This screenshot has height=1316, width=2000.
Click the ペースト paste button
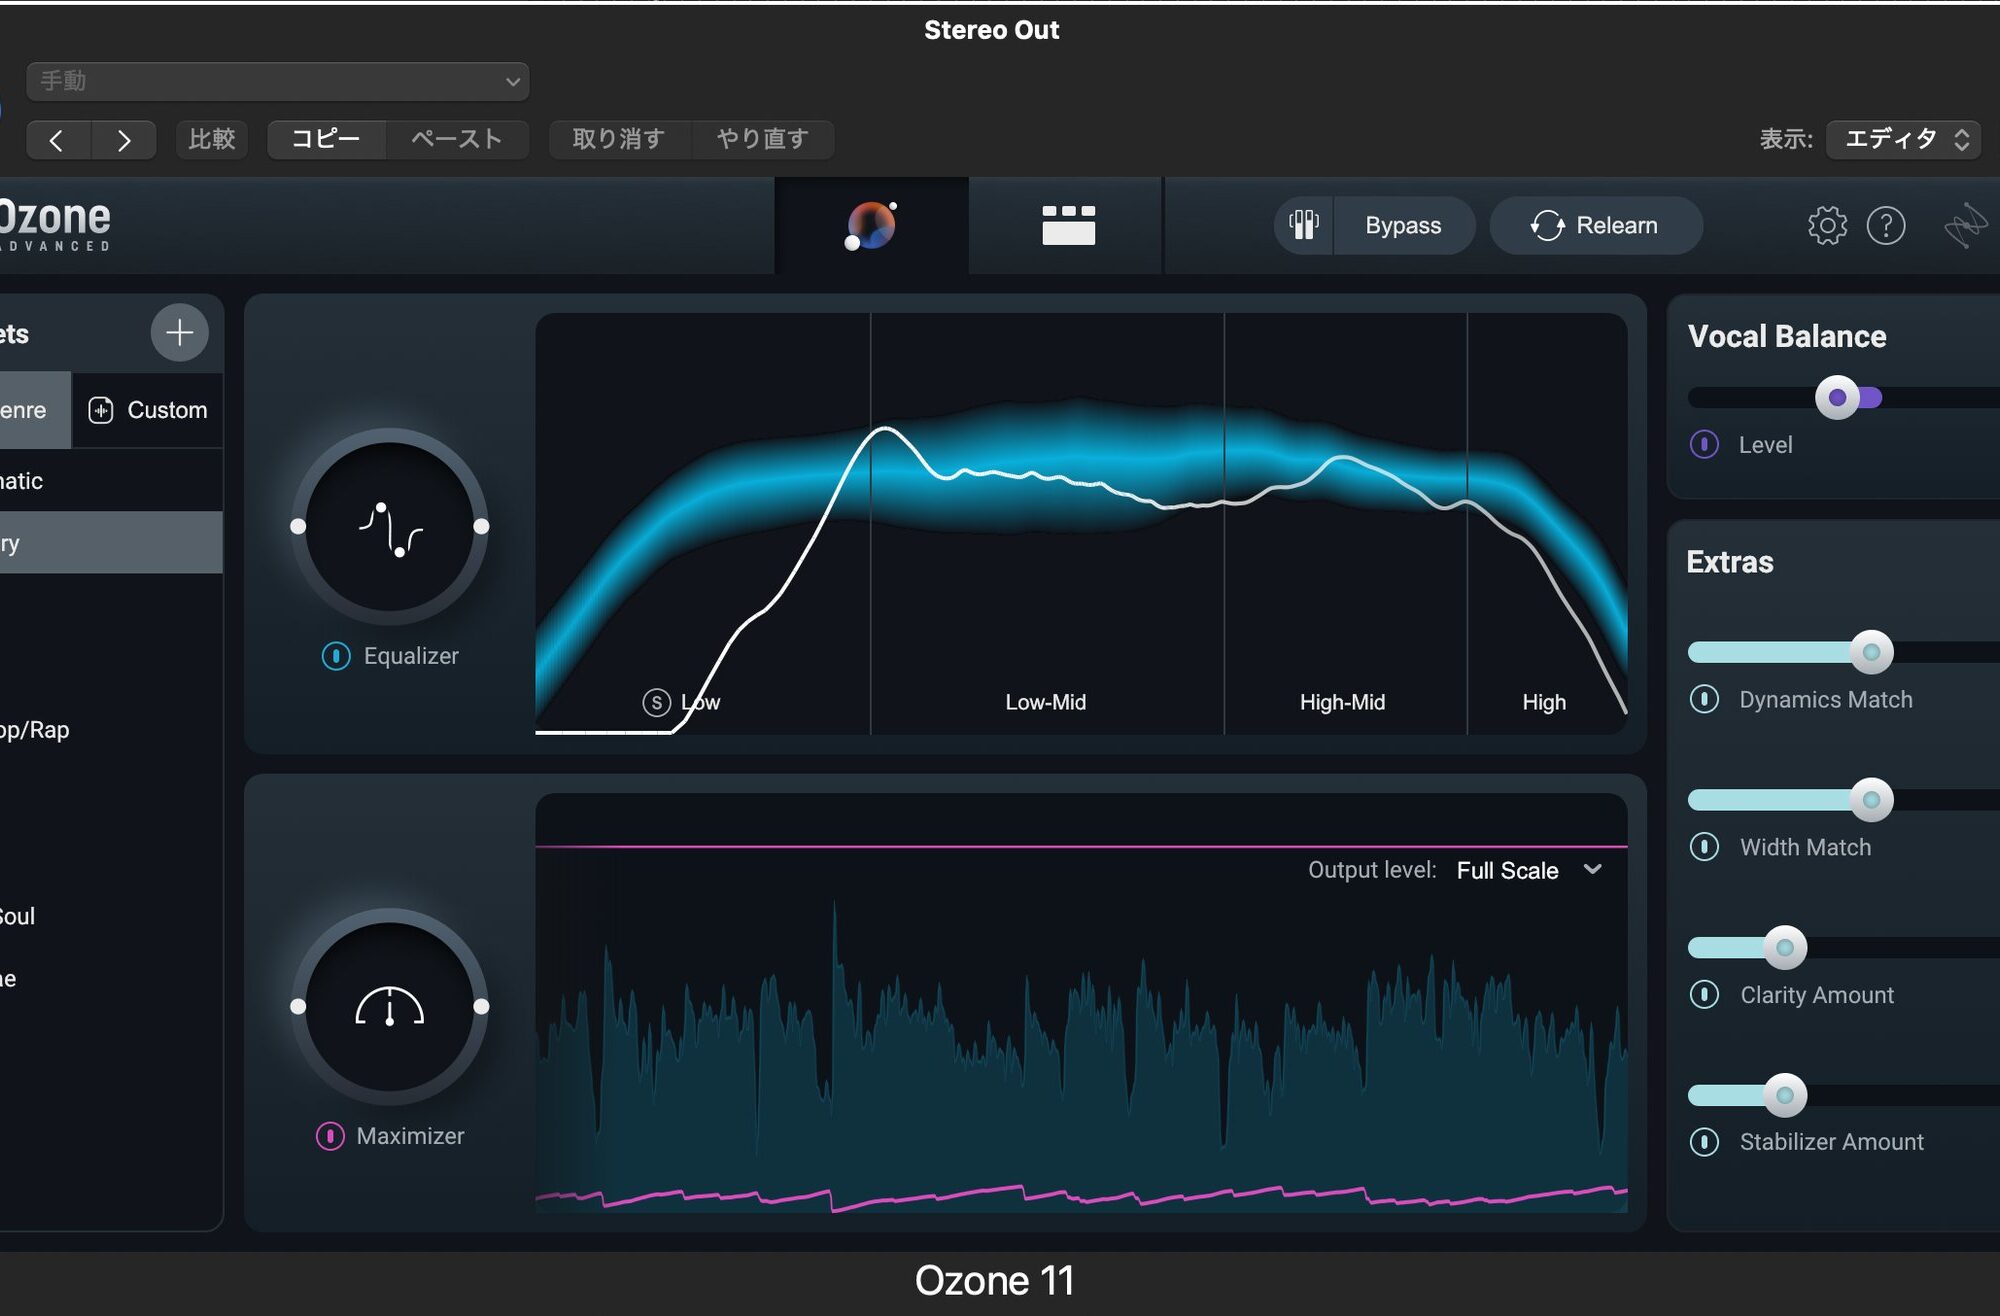click(x=457, y=139)
